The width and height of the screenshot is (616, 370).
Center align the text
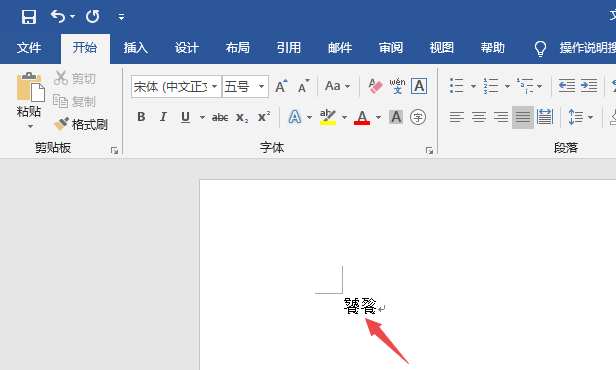479,117
